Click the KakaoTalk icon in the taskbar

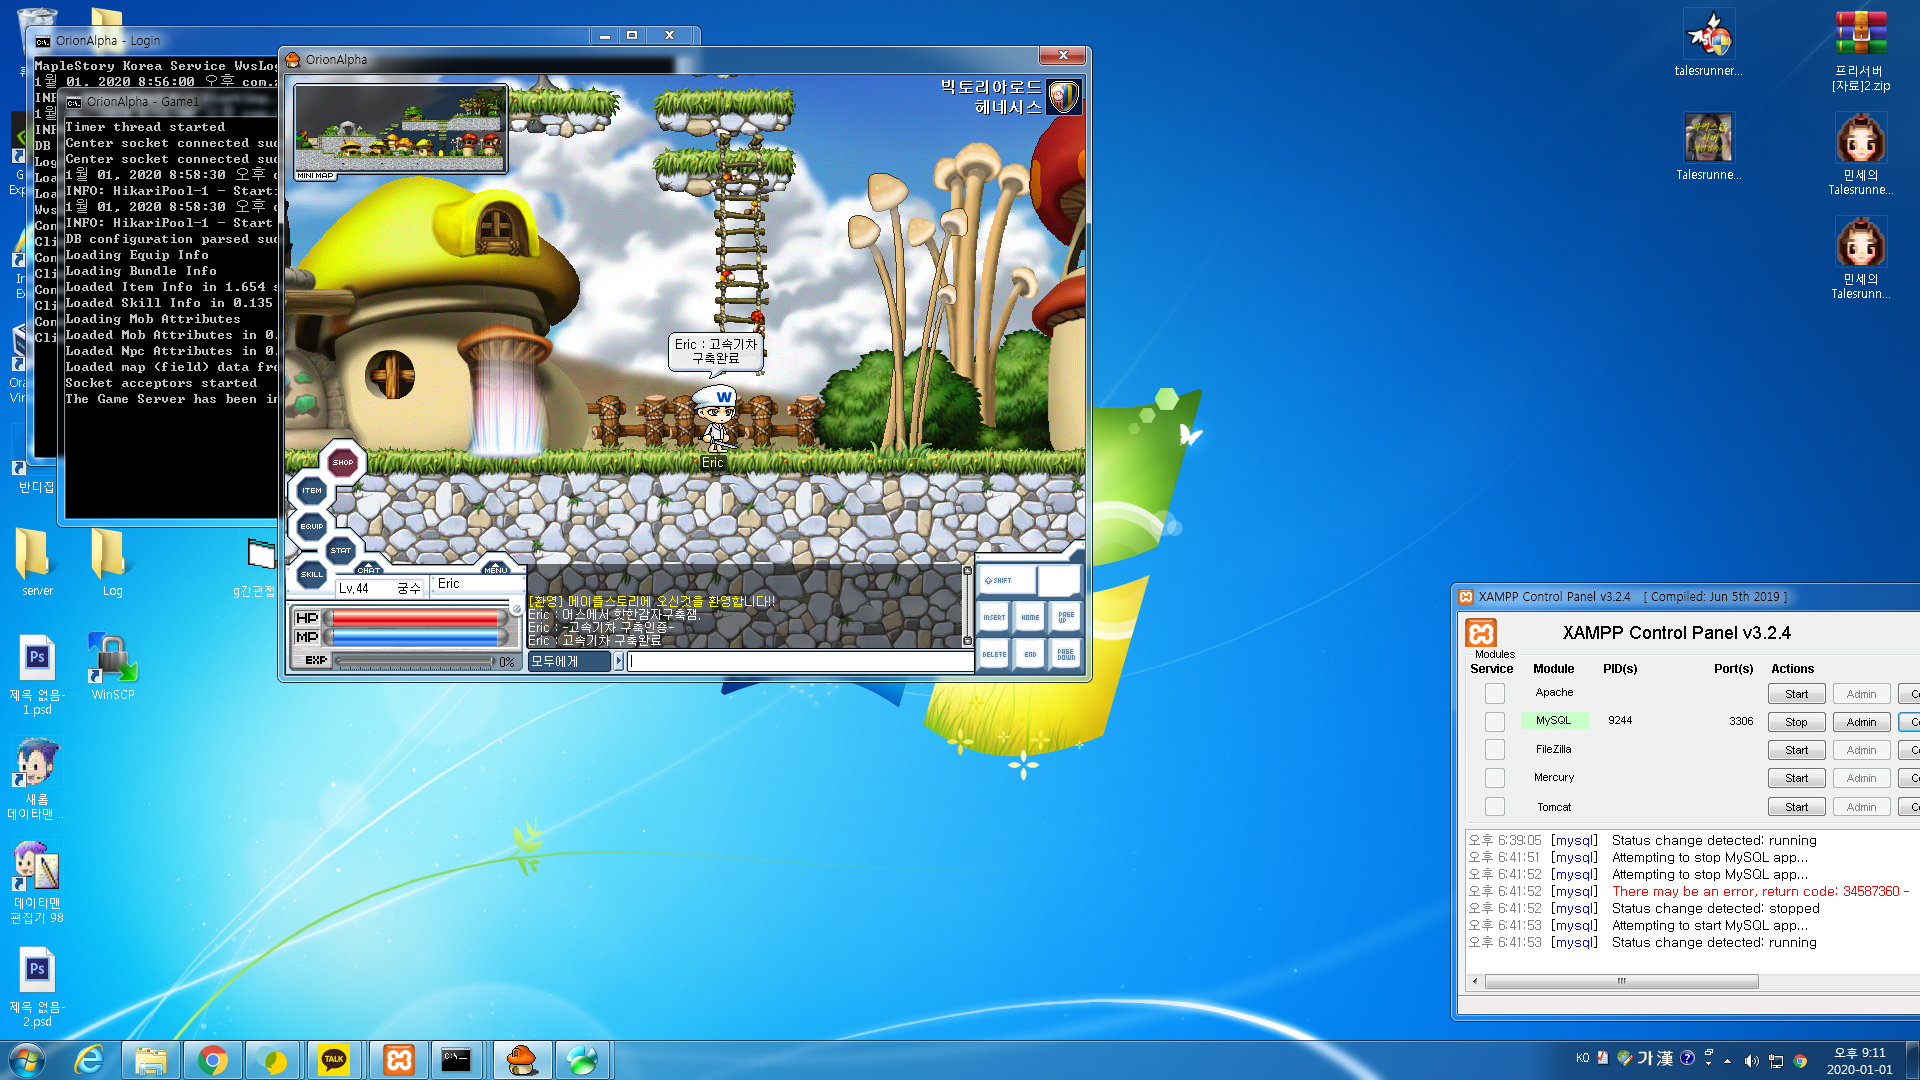click(x=334, y=1060)
